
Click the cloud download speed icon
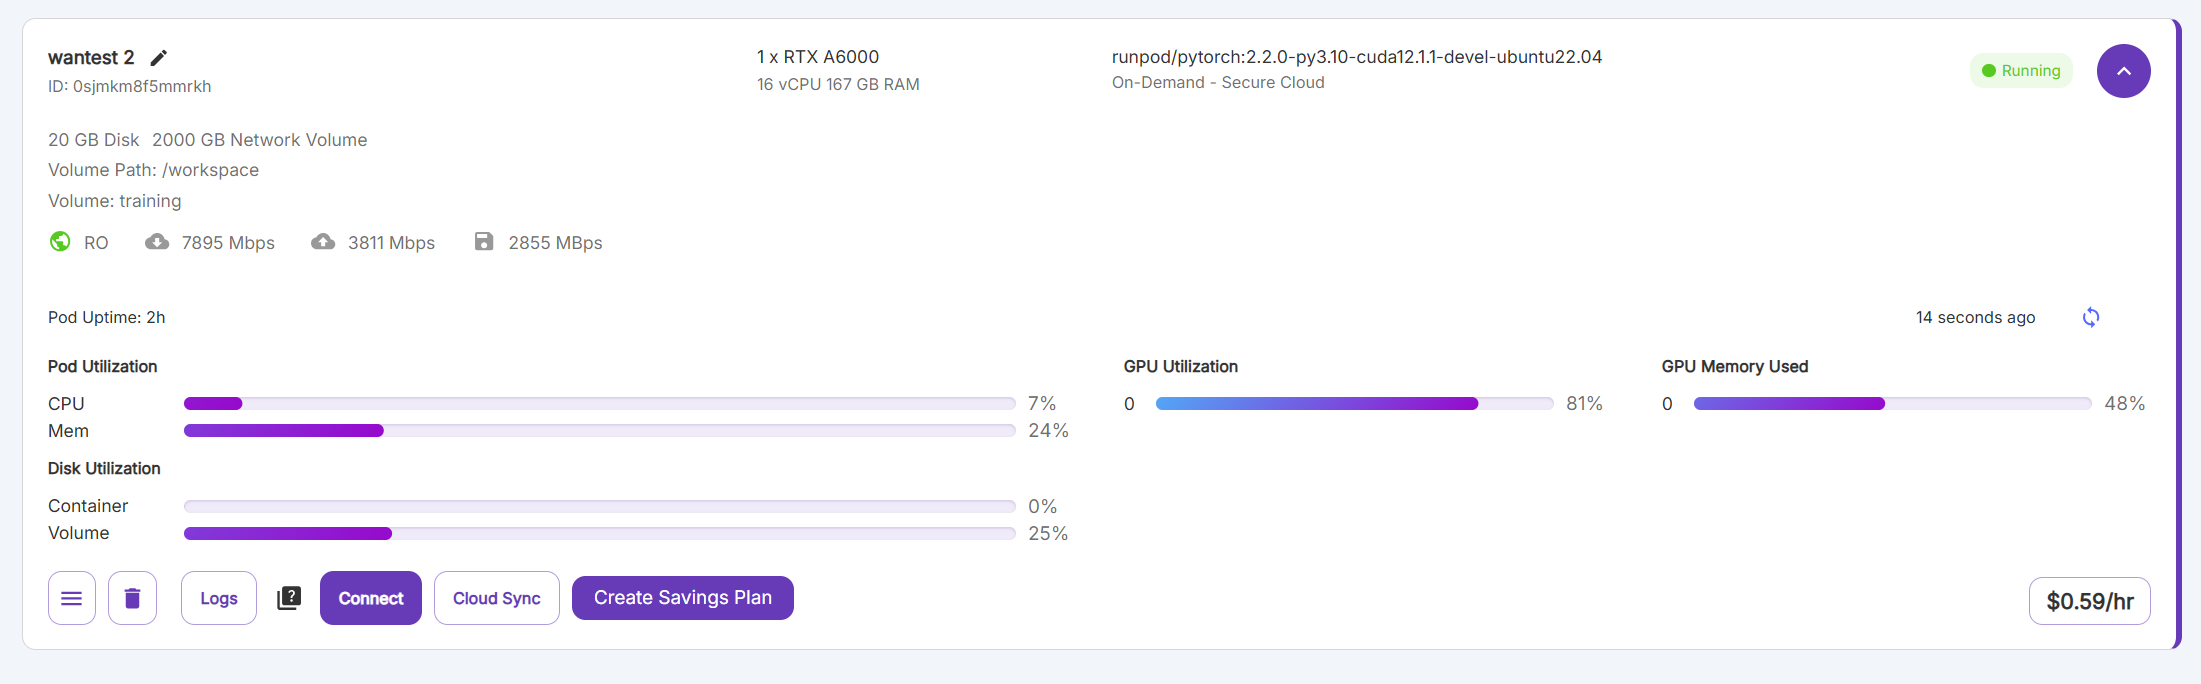157,242
